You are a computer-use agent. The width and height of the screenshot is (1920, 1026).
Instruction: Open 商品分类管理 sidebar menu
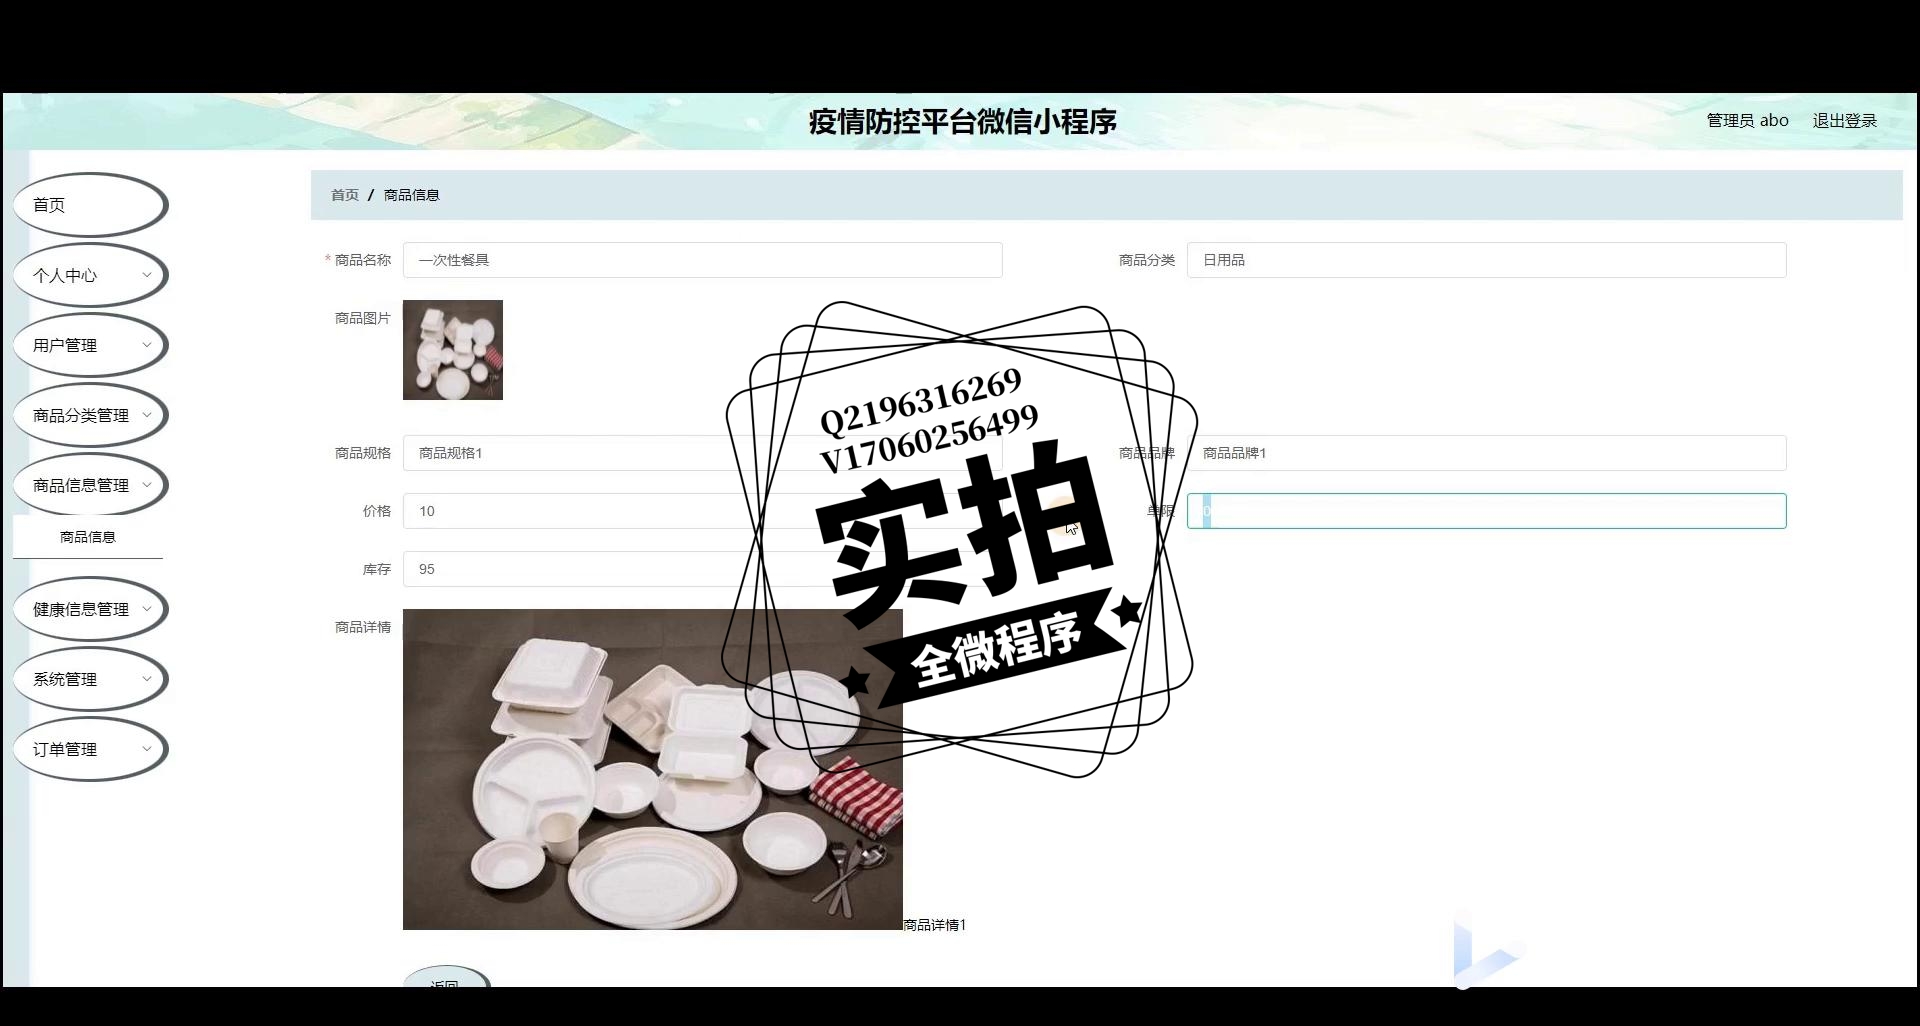coord(90,415)
